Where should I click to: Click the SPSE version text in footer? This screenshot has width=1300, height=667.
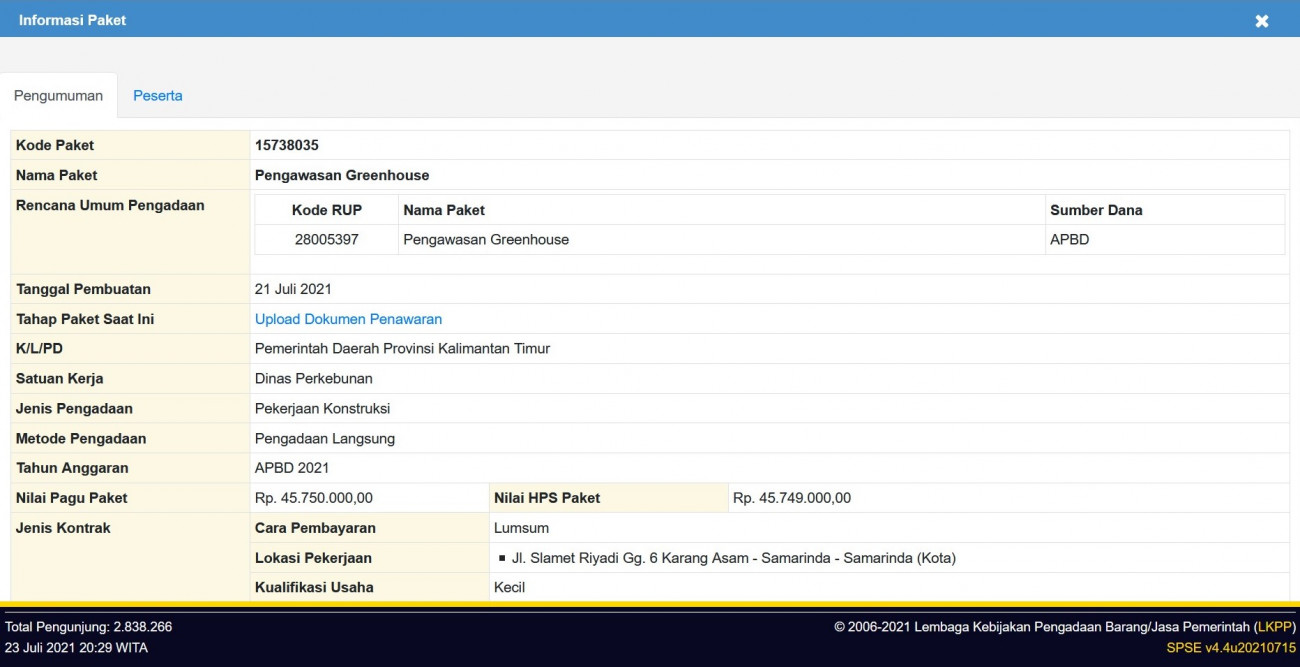1230,648
